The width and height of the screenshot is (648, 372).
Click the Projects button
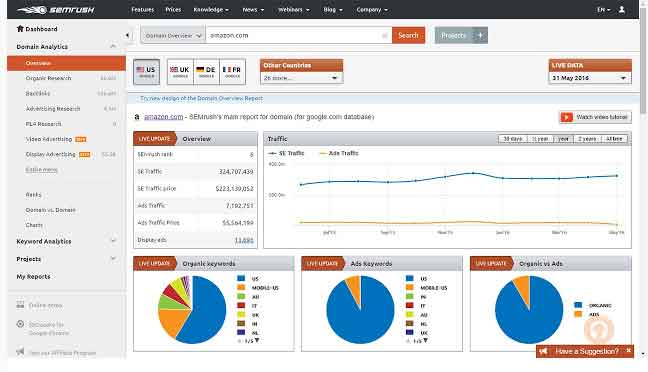click(x=454, y=36)
